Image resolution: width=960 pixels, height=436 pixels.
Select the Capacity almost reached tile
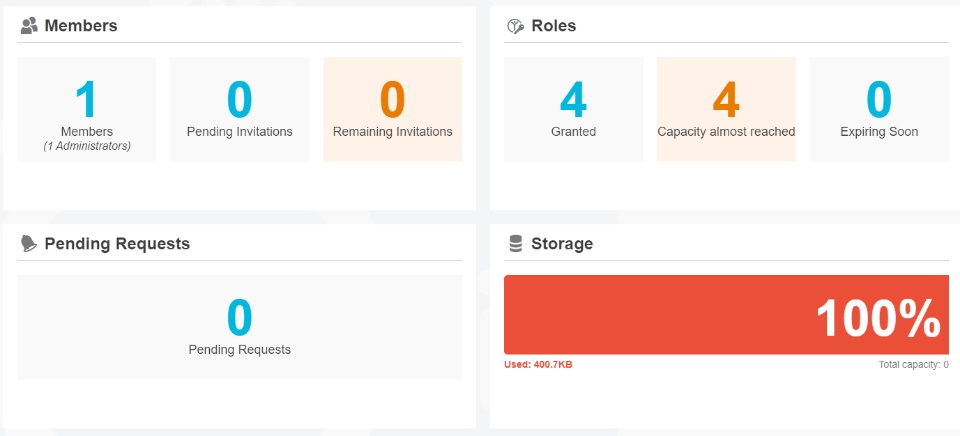(726, 109)
